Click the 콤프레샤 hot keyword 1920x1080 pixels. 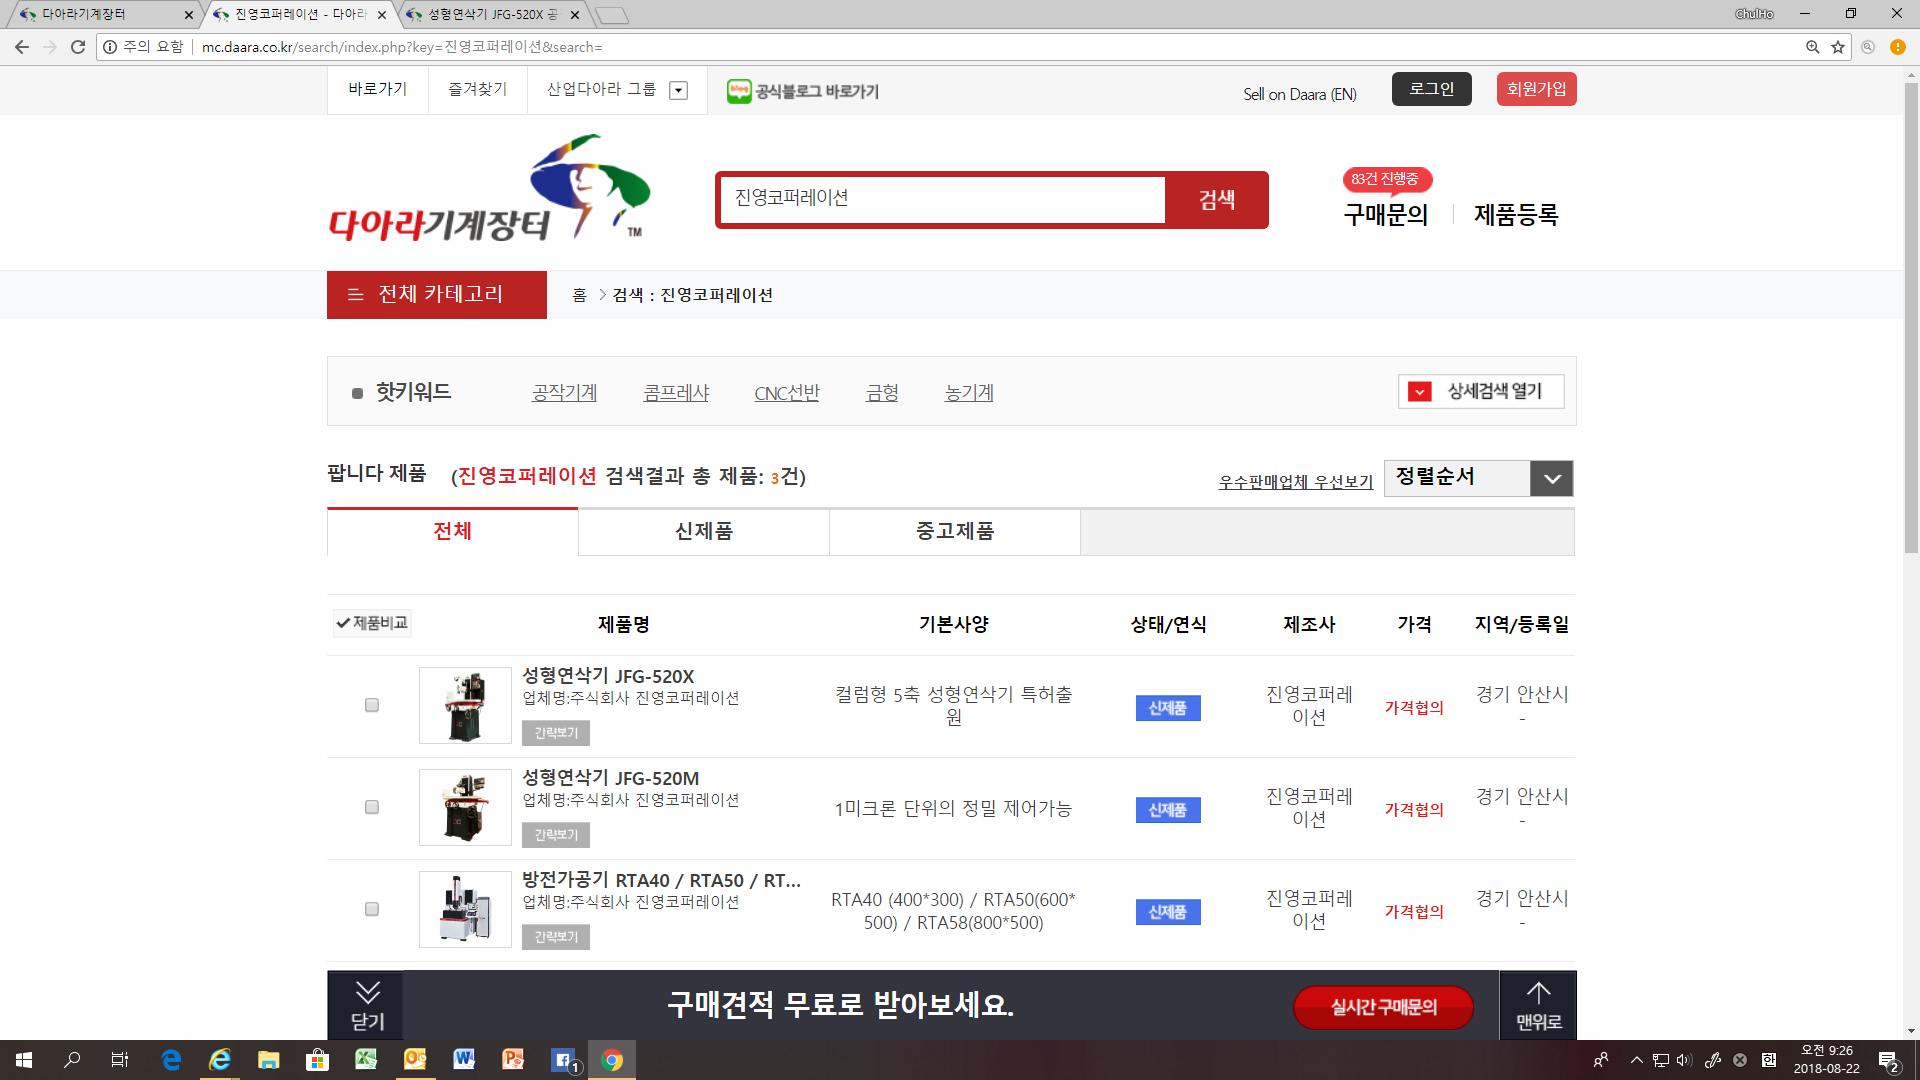click(676, 393)
